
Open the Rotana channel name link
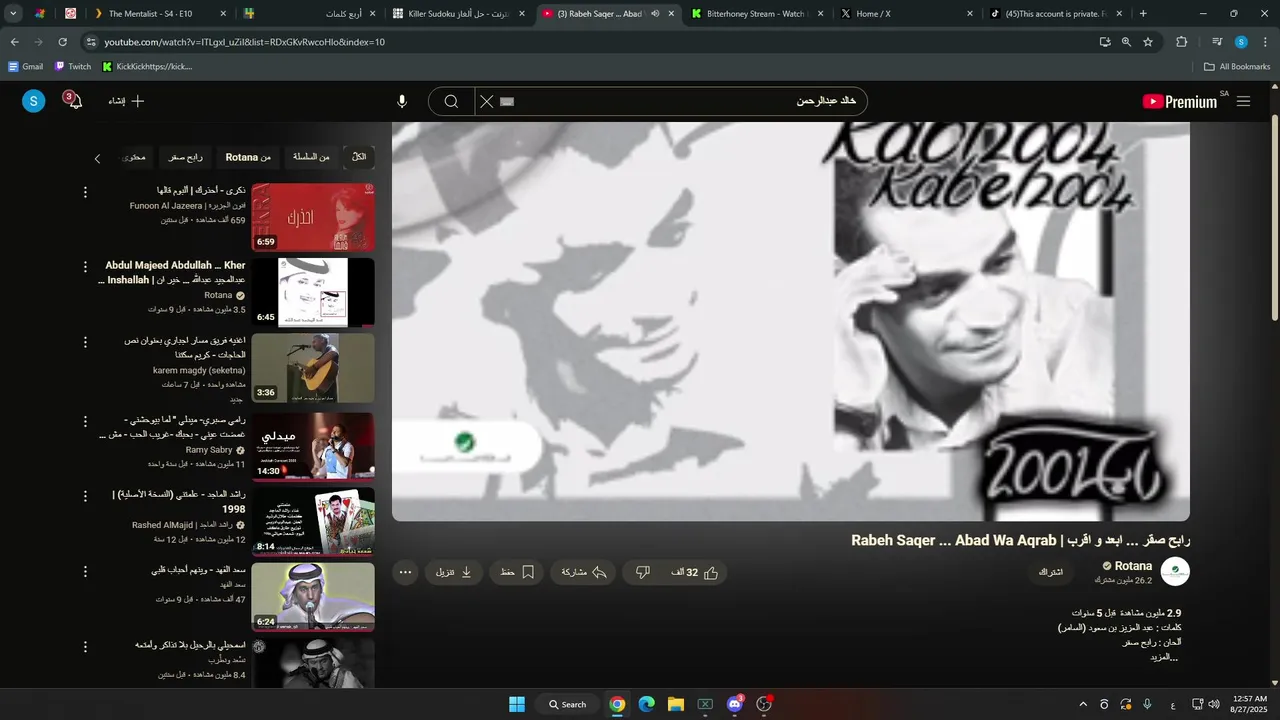pyautogui.click(x=1133, y=566)
